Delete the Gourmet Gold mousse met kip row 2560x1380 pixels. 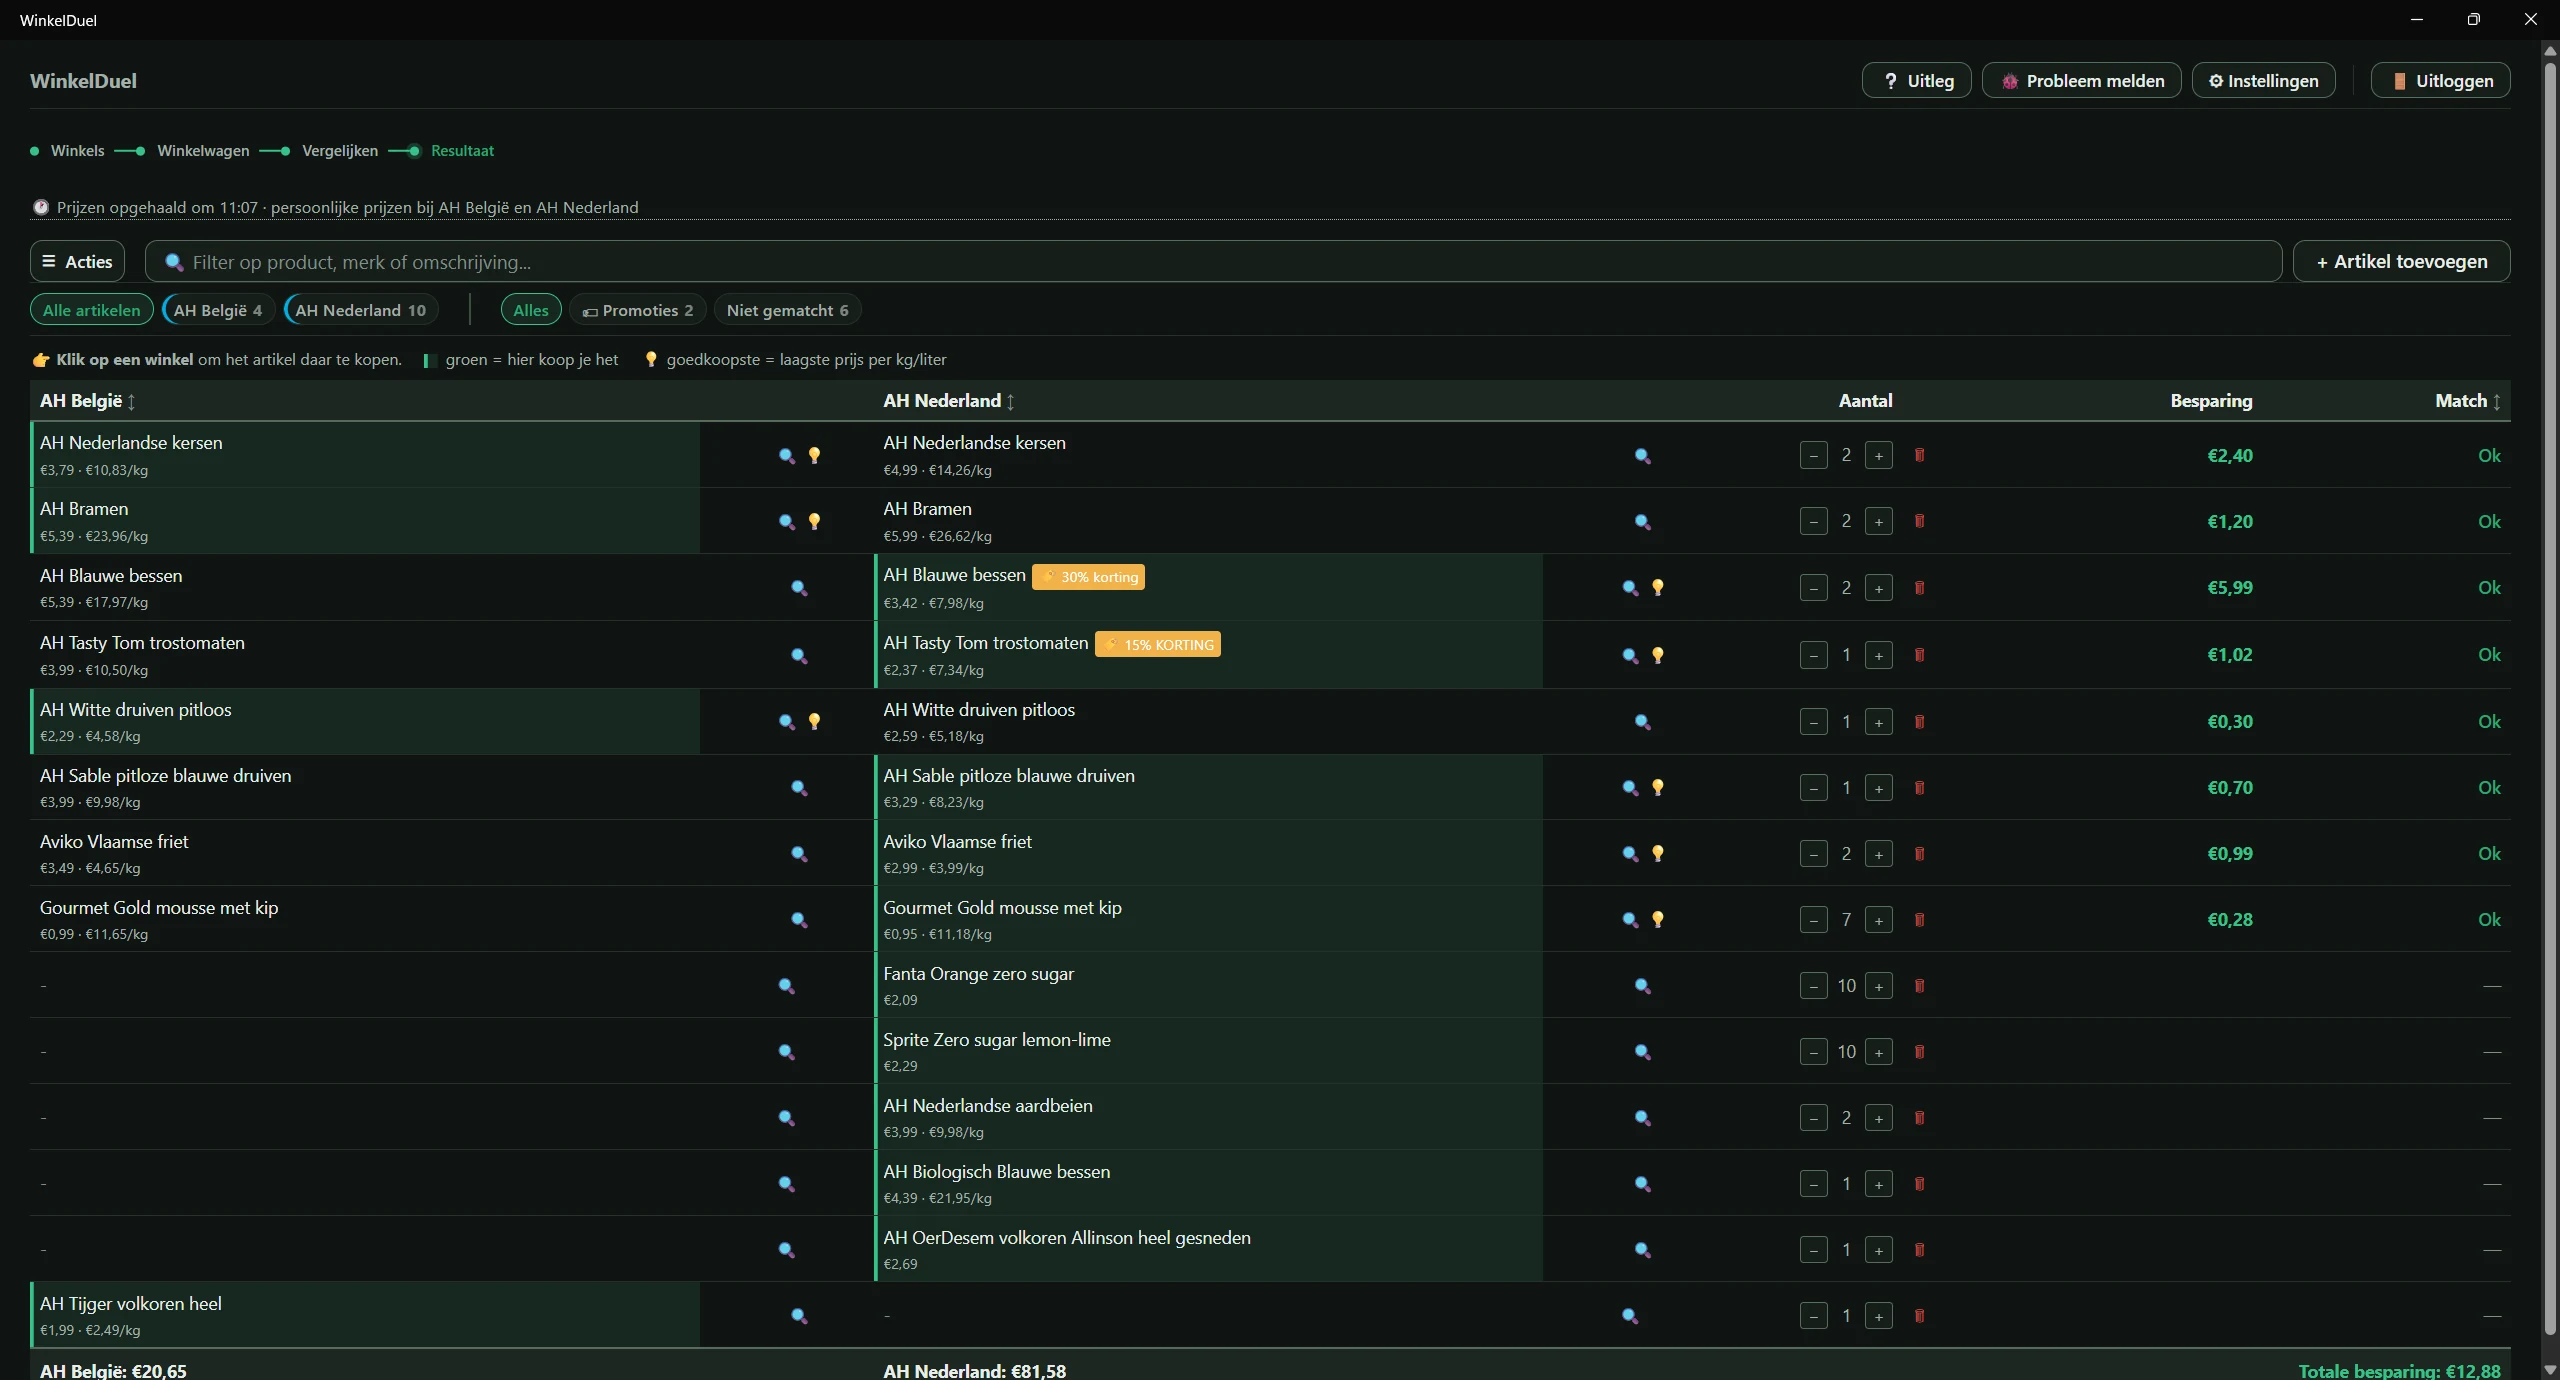(x=1919, y=919)
